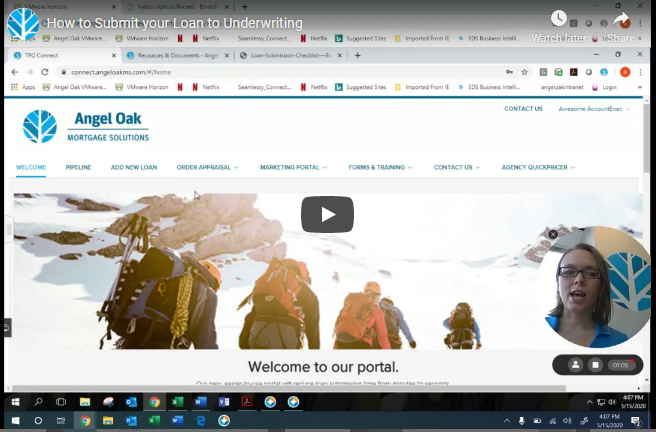Image resolution: width=656 pixels, height=432 pixels.
Task: Close the webcam bubble with its X
Action: coord(553,234)
